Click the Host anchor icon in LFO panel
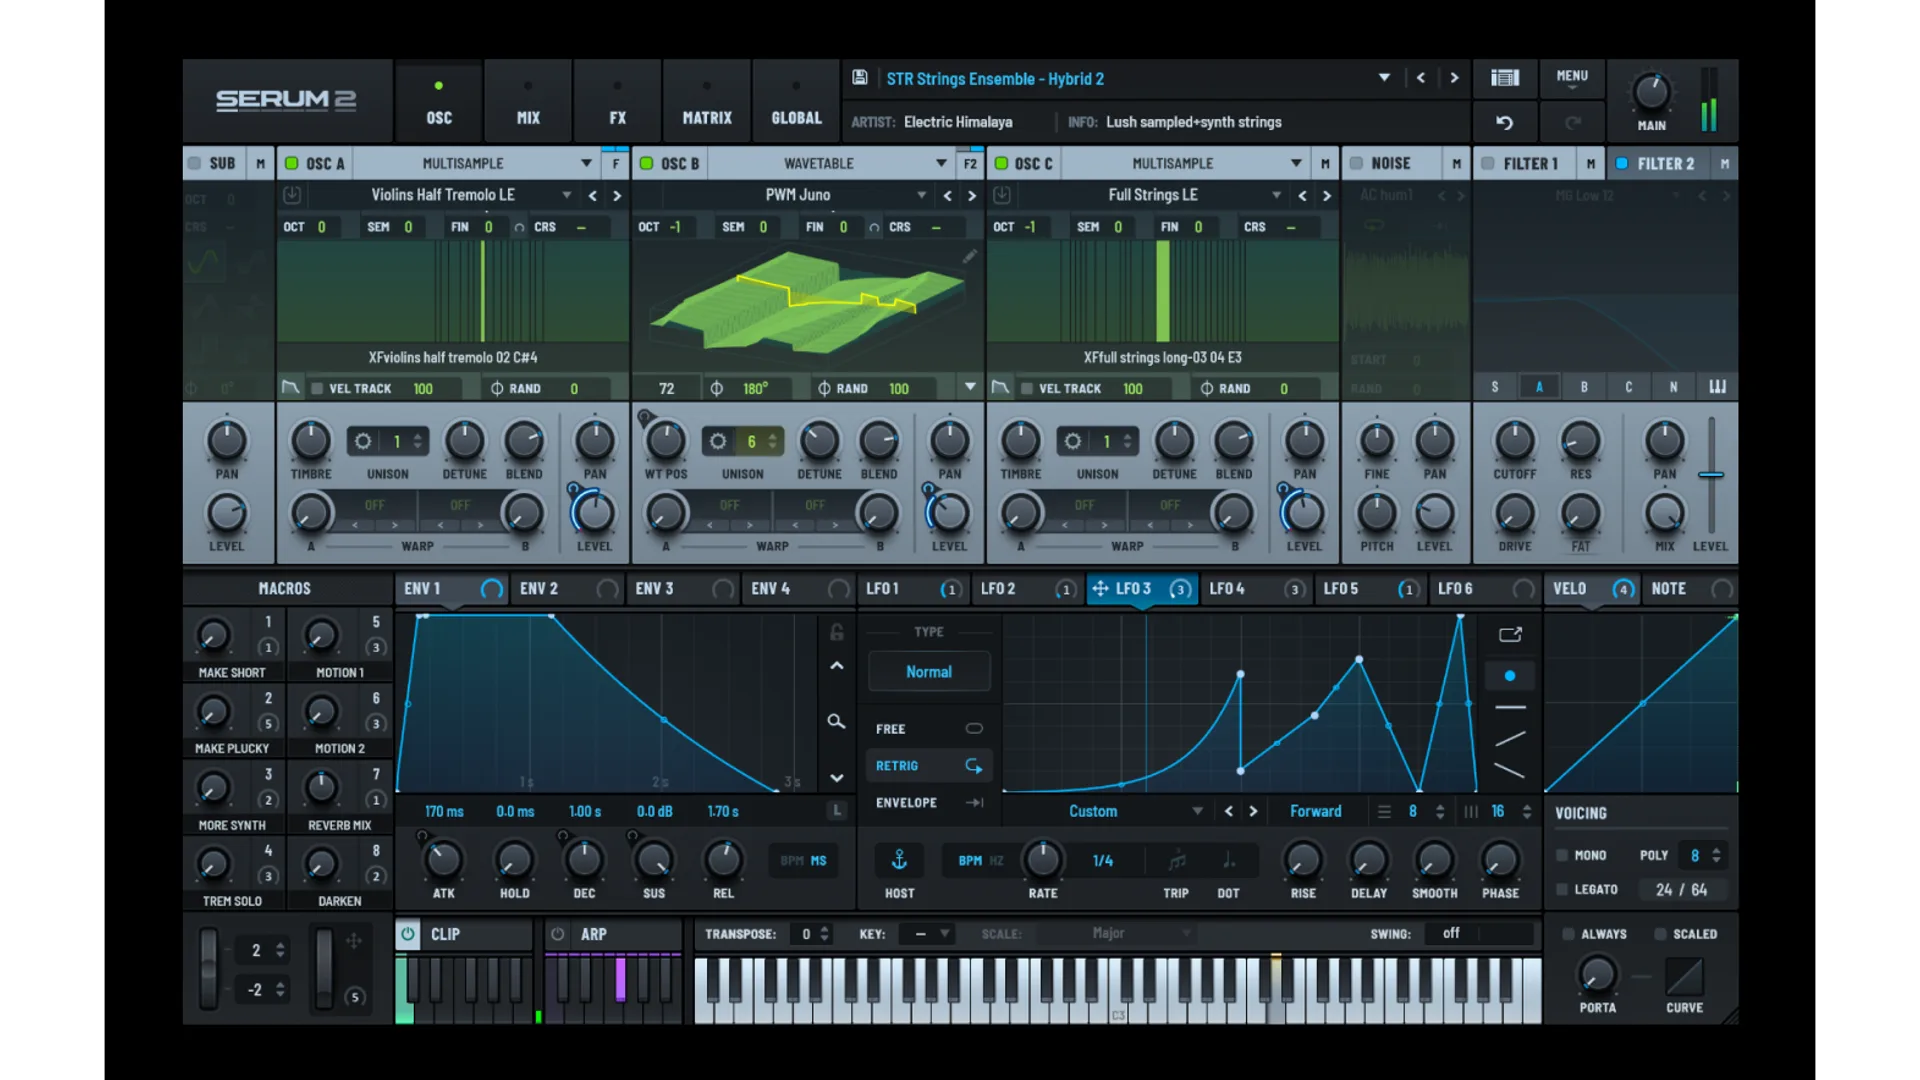Image resolution: width=1920 pixels, height=1080 pixels. (899, 859)
